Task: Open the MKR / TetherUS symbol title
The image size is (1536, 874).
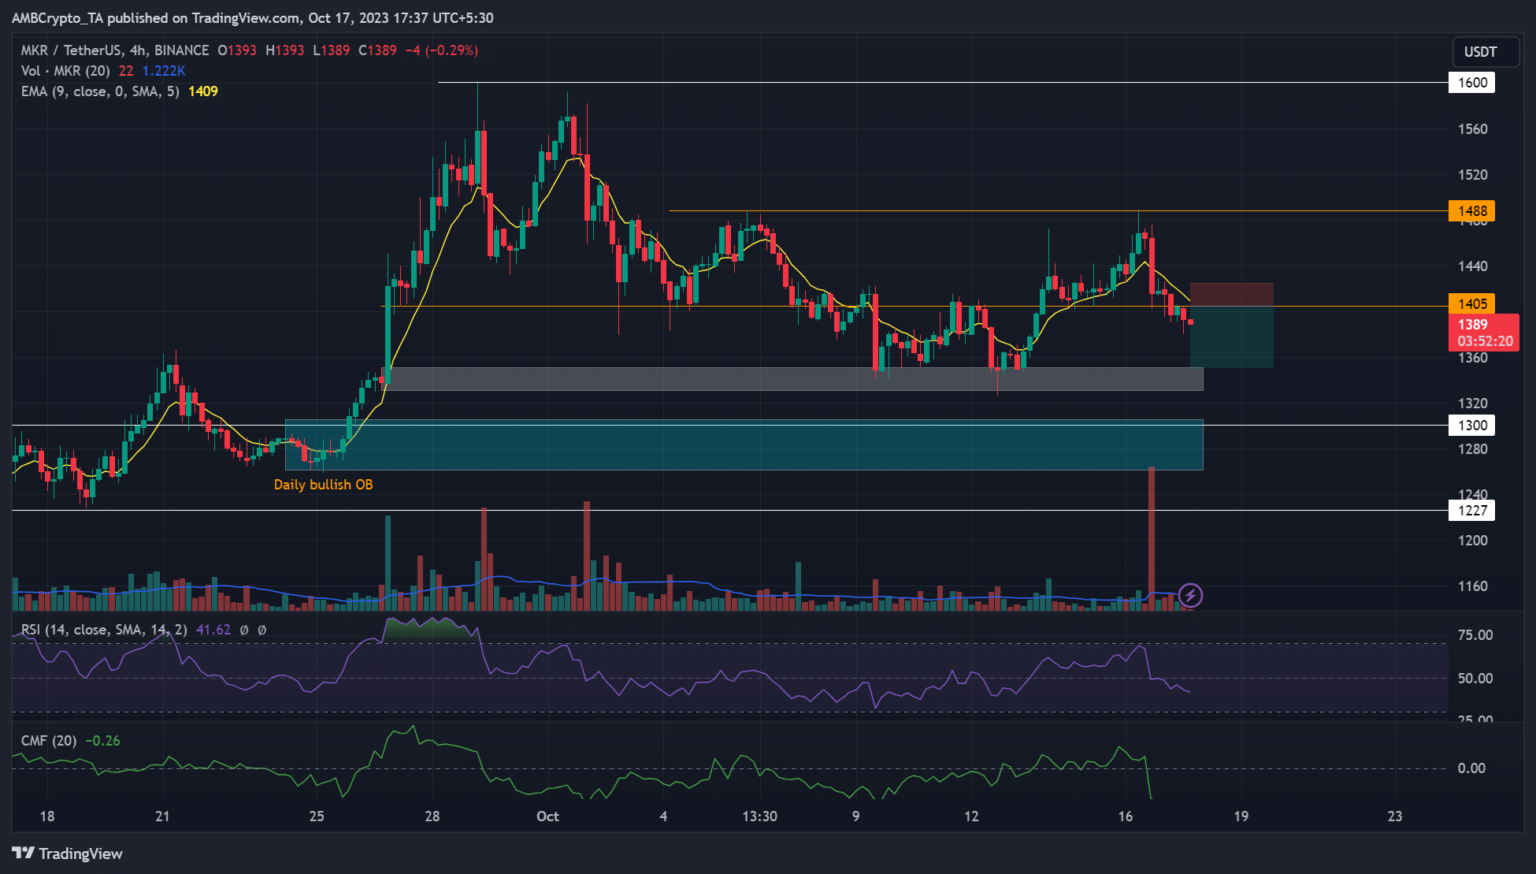Action: (x=115, y=50)
